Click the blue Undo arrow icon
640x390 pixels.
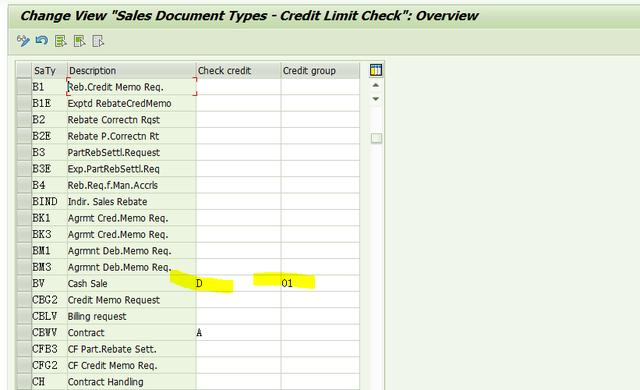(x=42, y=41)
